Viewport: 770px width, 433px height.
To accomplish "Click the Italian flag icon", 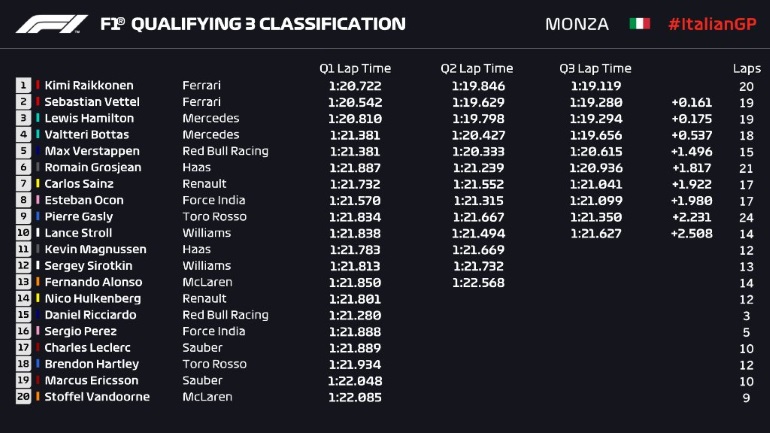I will coord(639,24).
